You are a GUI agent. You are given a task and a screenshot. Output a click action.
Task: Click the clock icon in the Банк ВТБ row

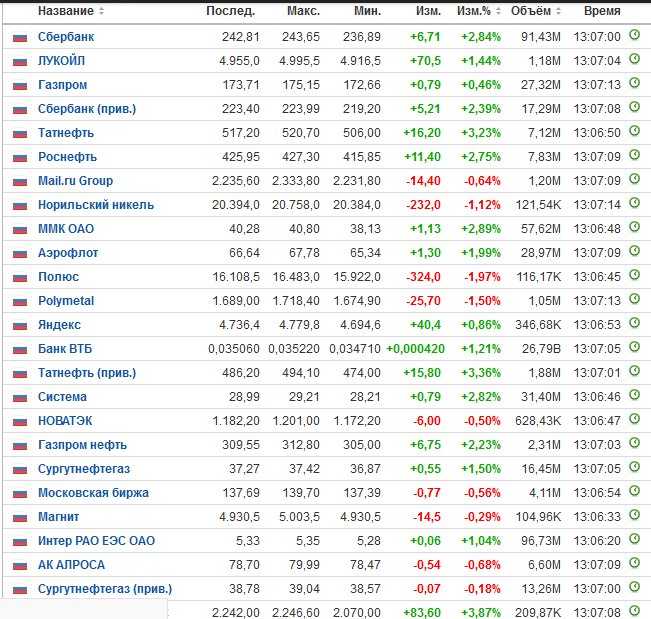tap(634, 347)
